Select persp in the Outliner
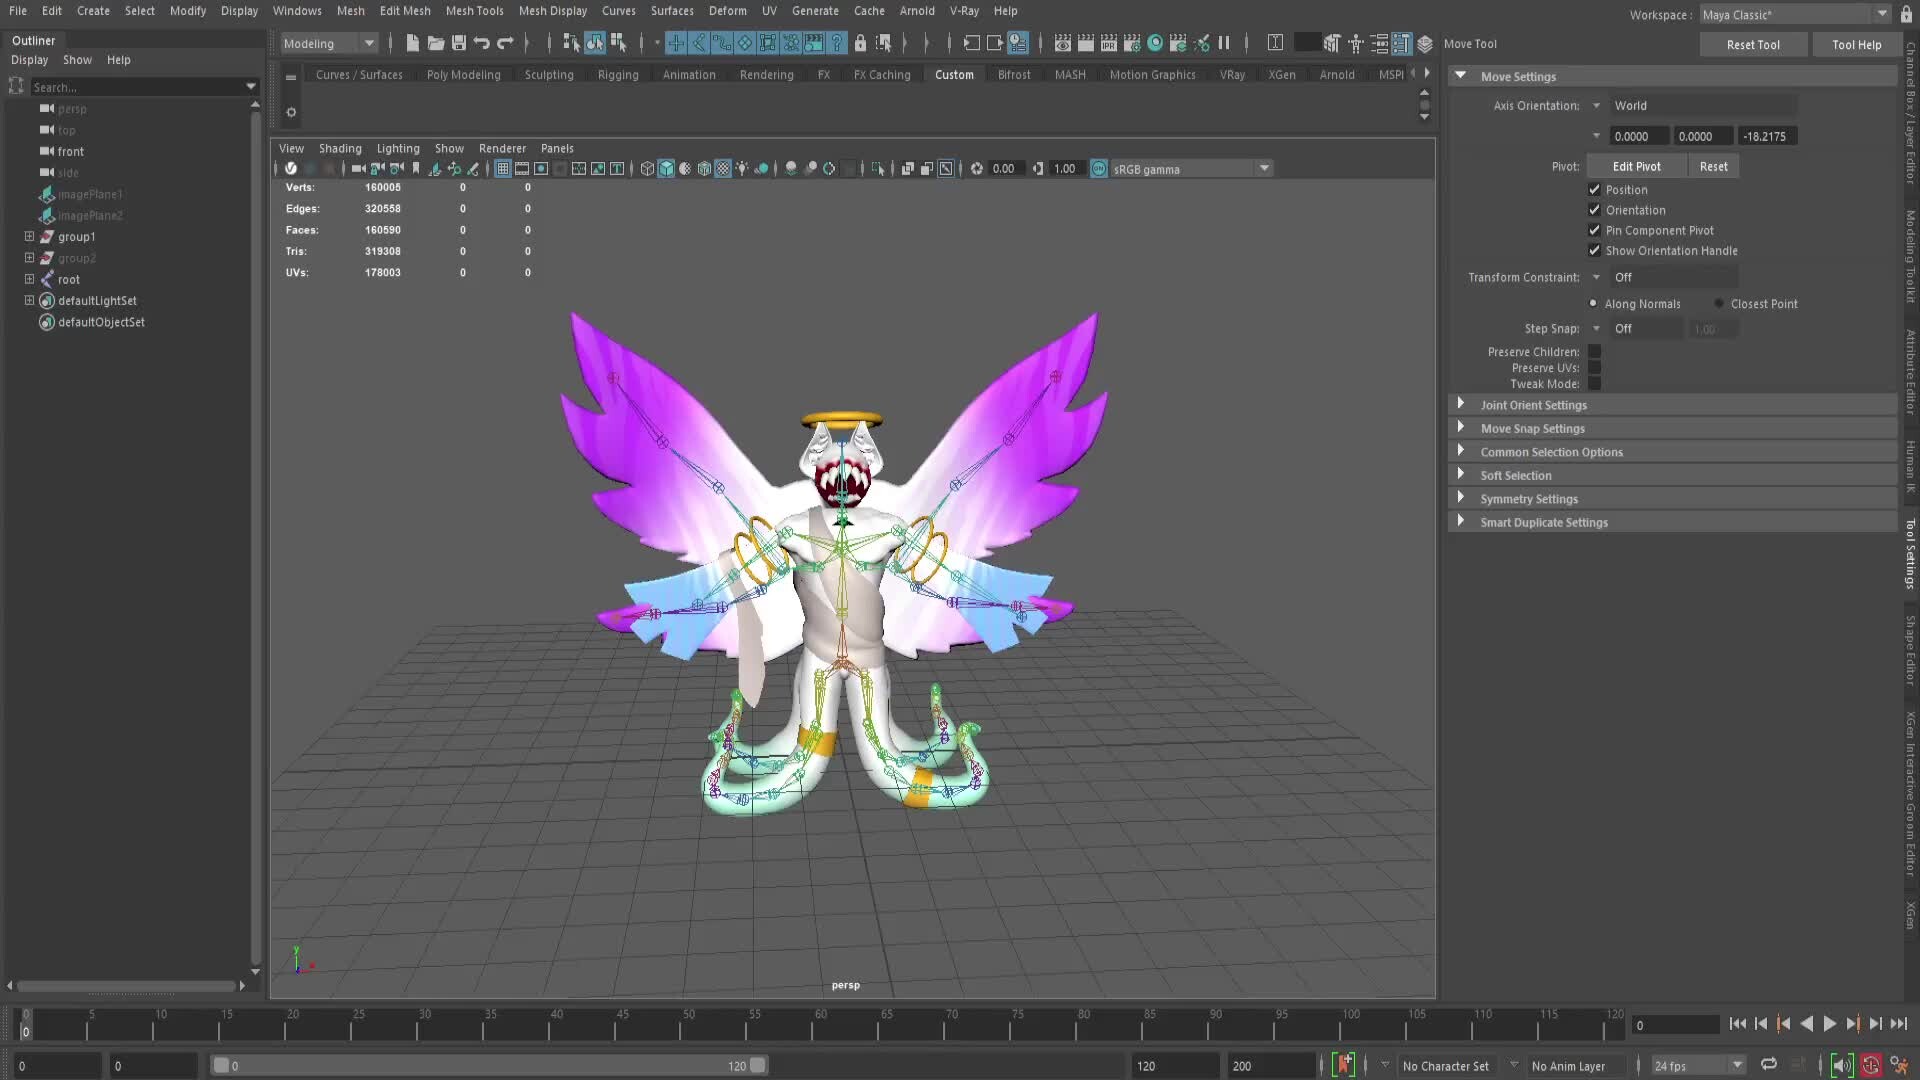The image size is (1920, 1080). click(70, 109)
